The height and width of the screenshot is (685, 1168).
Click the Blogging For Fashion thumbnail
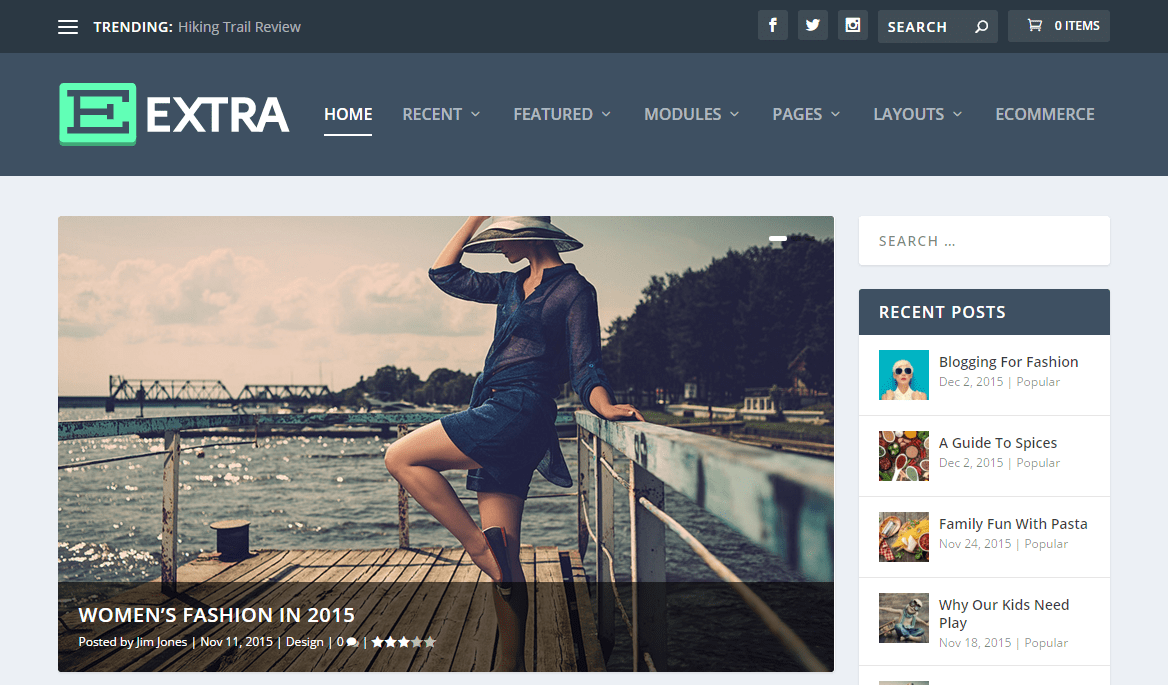click(904, 375)
